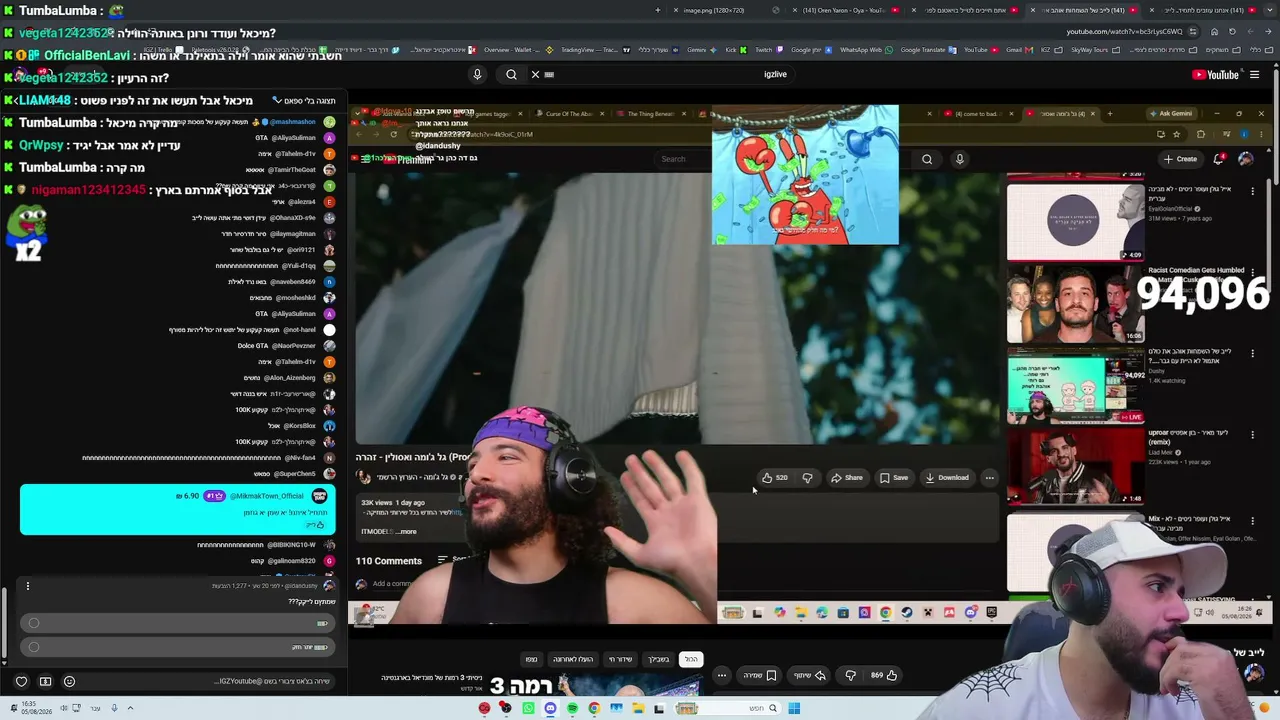
Task: Open the 'Racist Comedian Gets Humbled' thumbnail
Action: 1075,305
